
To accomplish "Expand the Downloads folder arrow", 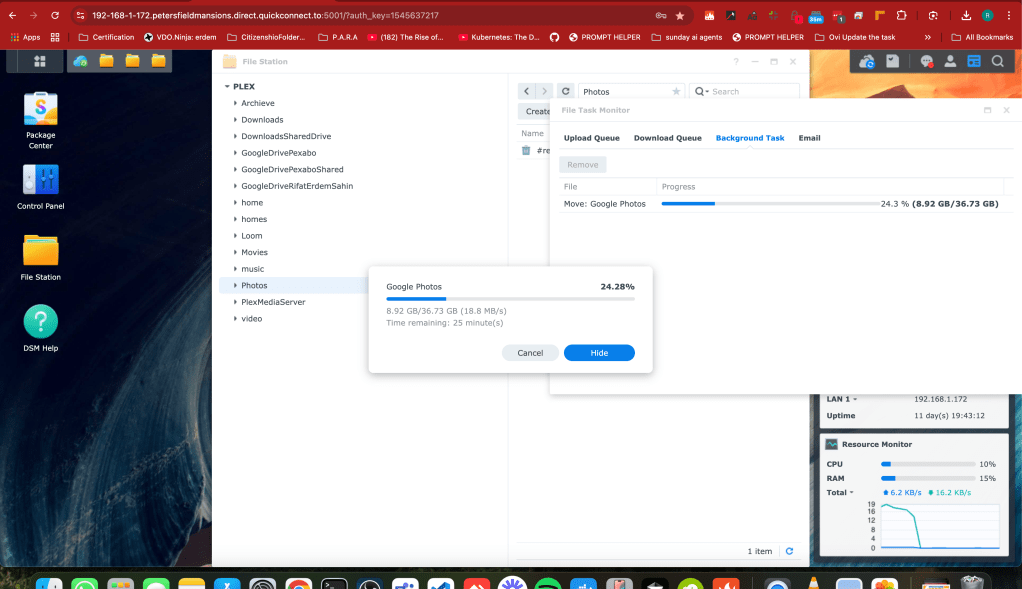I will [235, 119].
